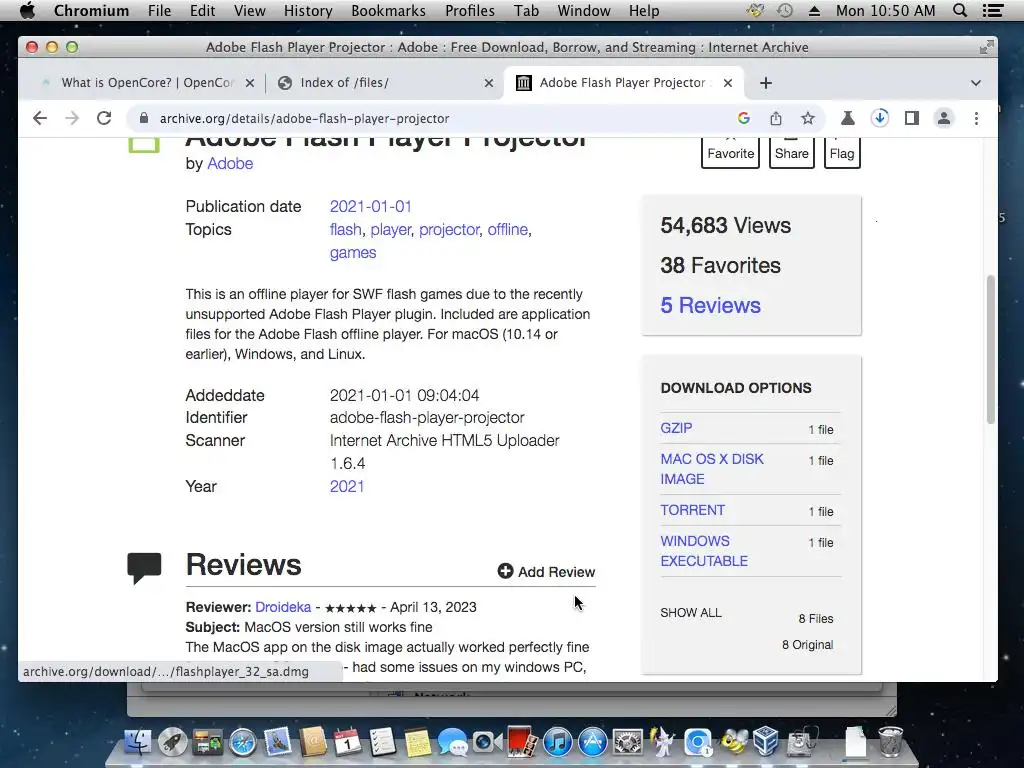Screen dimensions: 1024x768
Task: Jump to 5 Reviews link
Action: [x=711, y=305]
